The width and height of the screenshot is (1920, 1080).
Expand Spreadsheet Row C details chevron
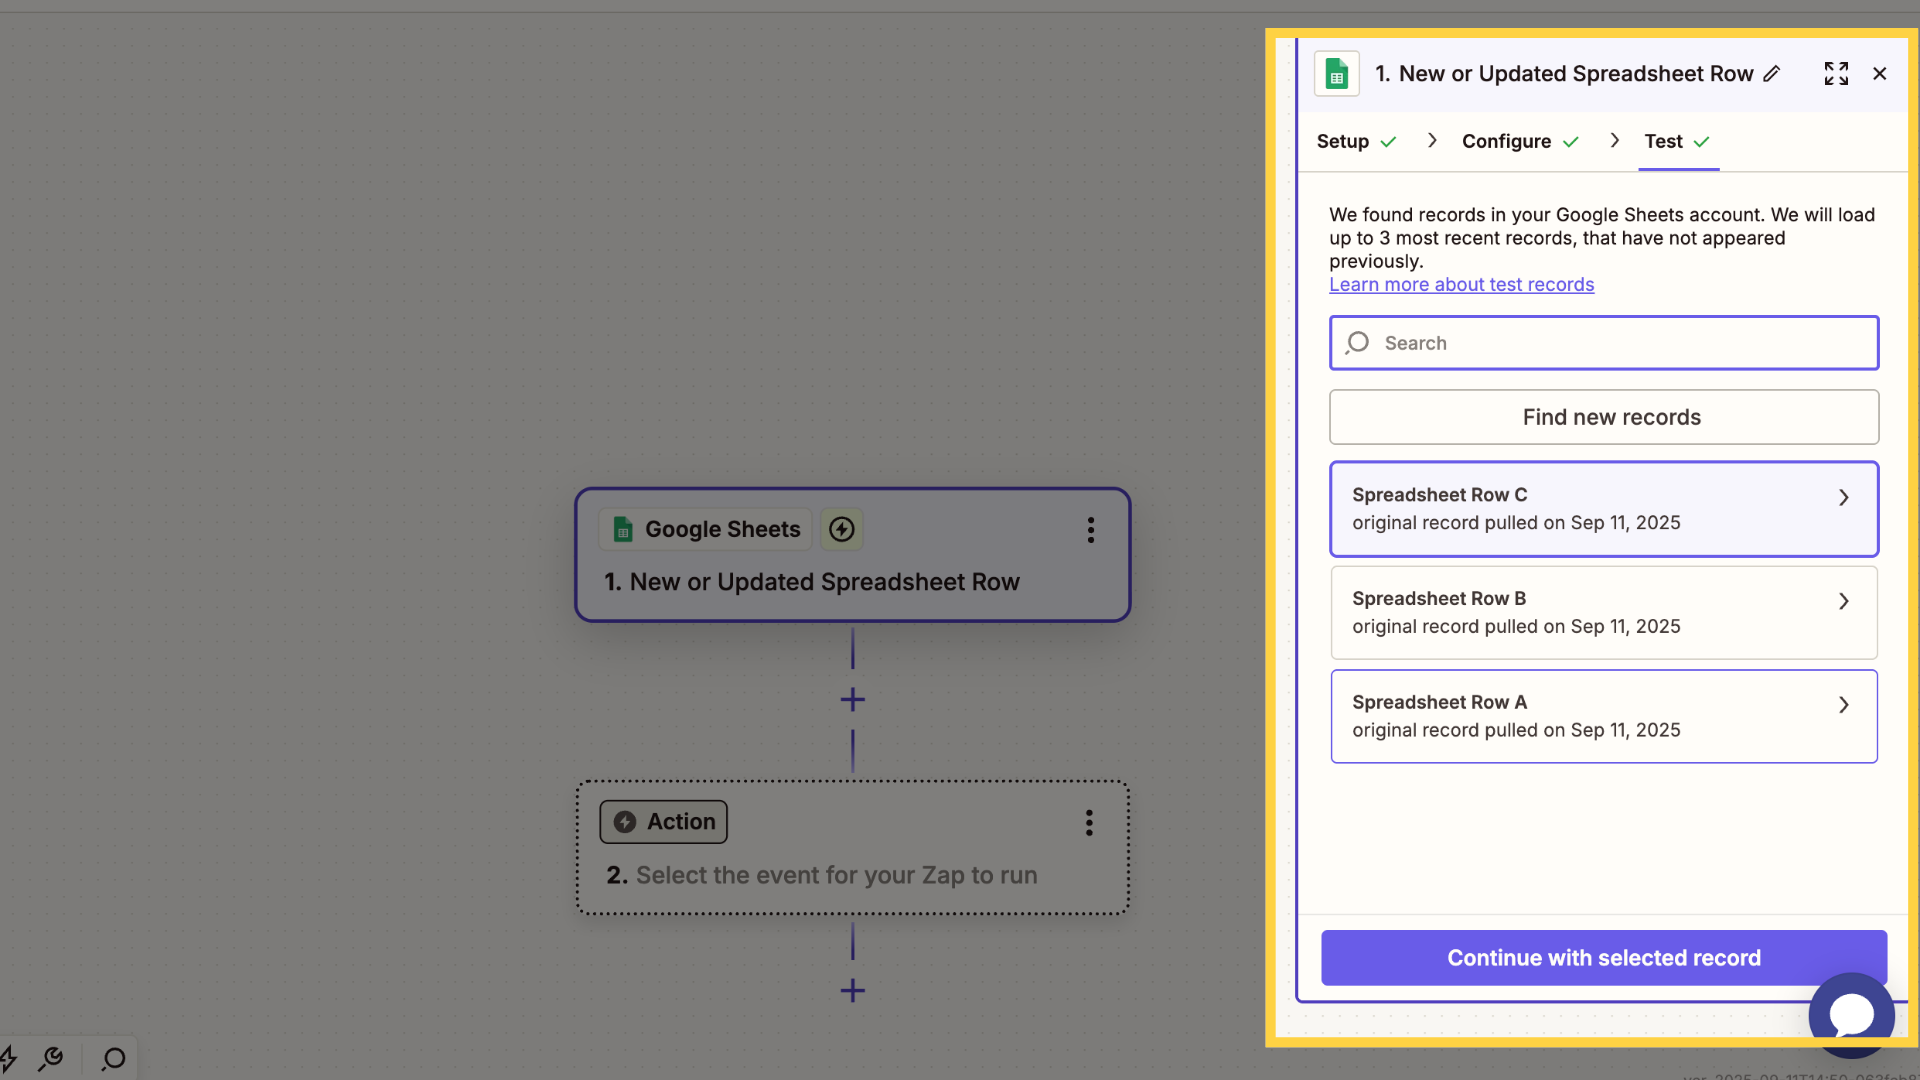[1844, 498]
